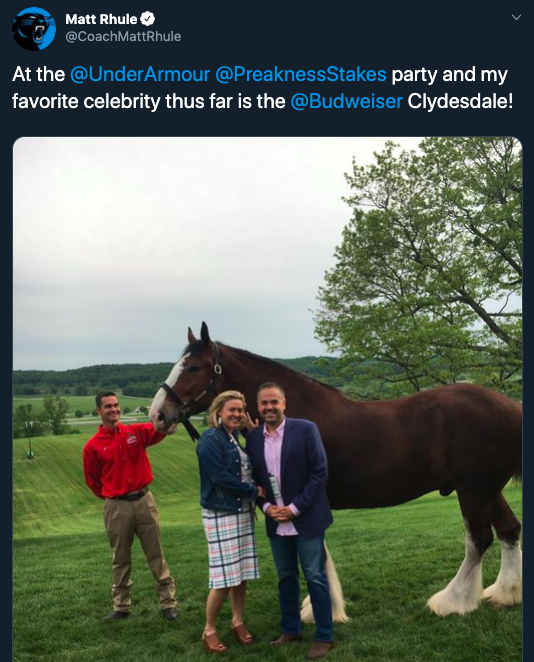
Task: Open photo at the Clydesdale's head
Action: (184, 380)
